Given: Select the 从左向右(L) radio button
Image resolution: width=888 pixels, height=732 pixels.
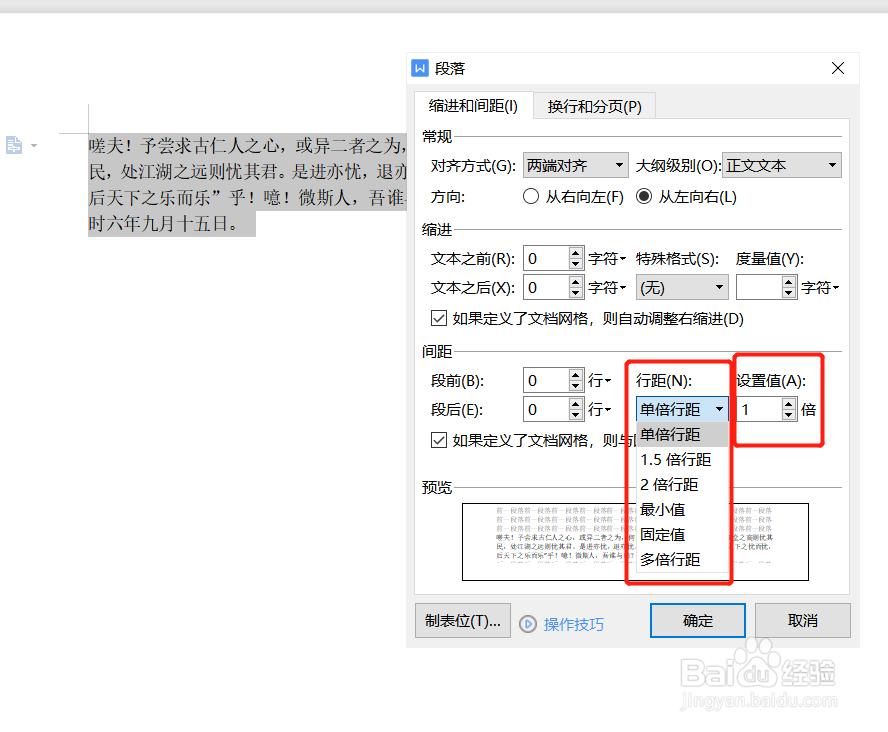Looking at the screenshot, I should click(x=648, y=196).
